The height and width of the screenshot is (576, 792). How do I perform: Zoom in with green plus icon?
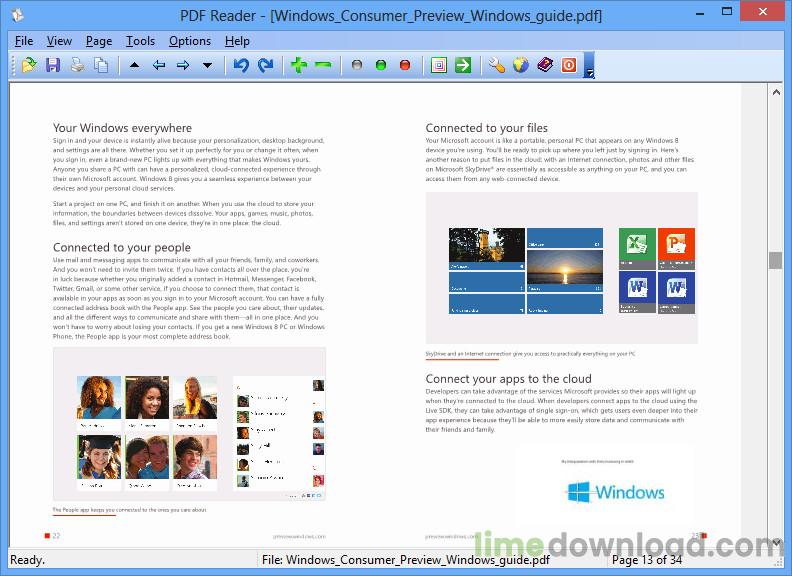(x=299, y=65)
